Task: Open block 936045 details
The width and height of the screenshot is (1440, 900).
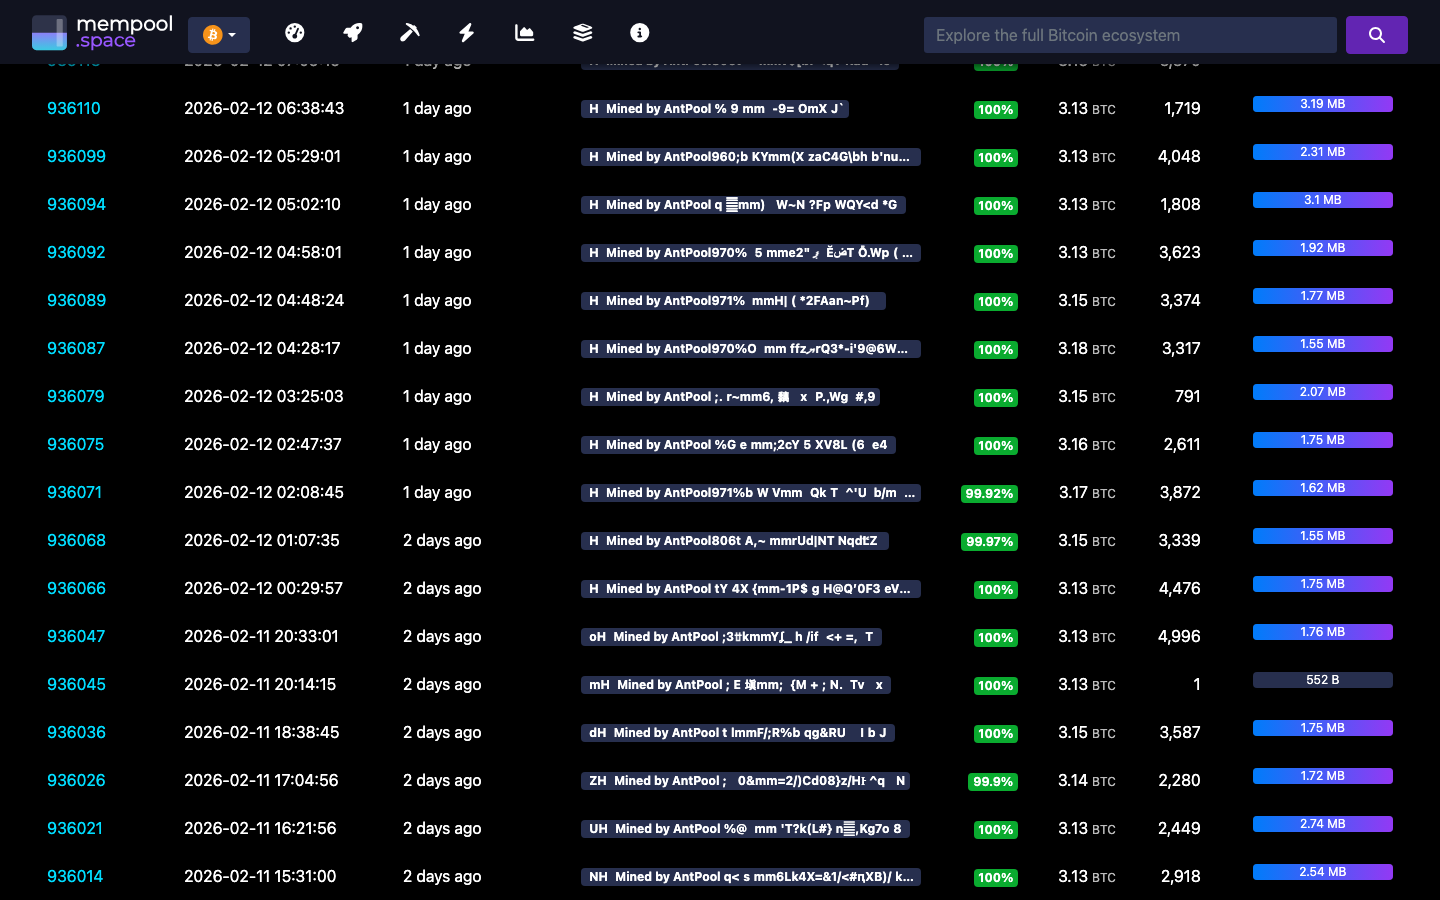Action: click(77, 684)
